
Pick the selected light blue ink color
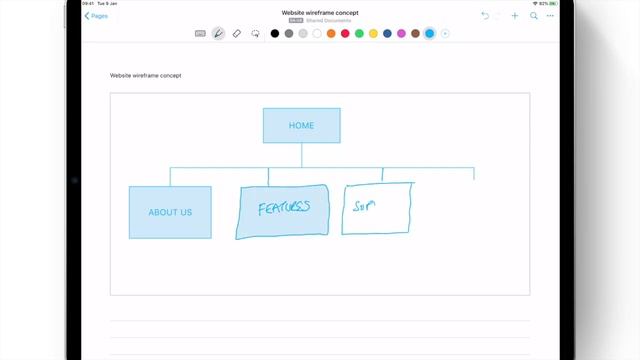pos(430,33)
